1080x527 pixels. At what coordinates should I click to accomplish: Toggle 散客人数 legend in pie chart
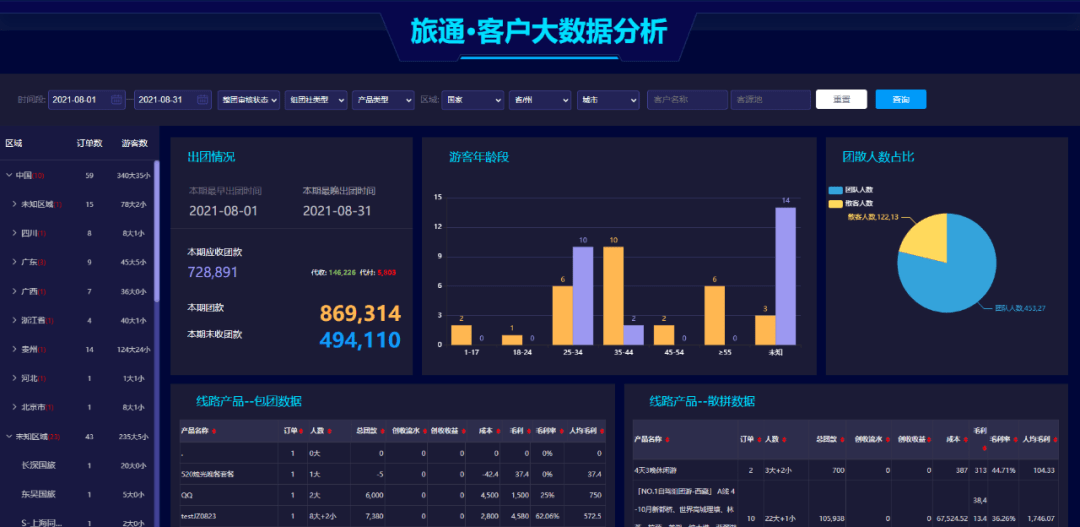(x=850, y=203)
